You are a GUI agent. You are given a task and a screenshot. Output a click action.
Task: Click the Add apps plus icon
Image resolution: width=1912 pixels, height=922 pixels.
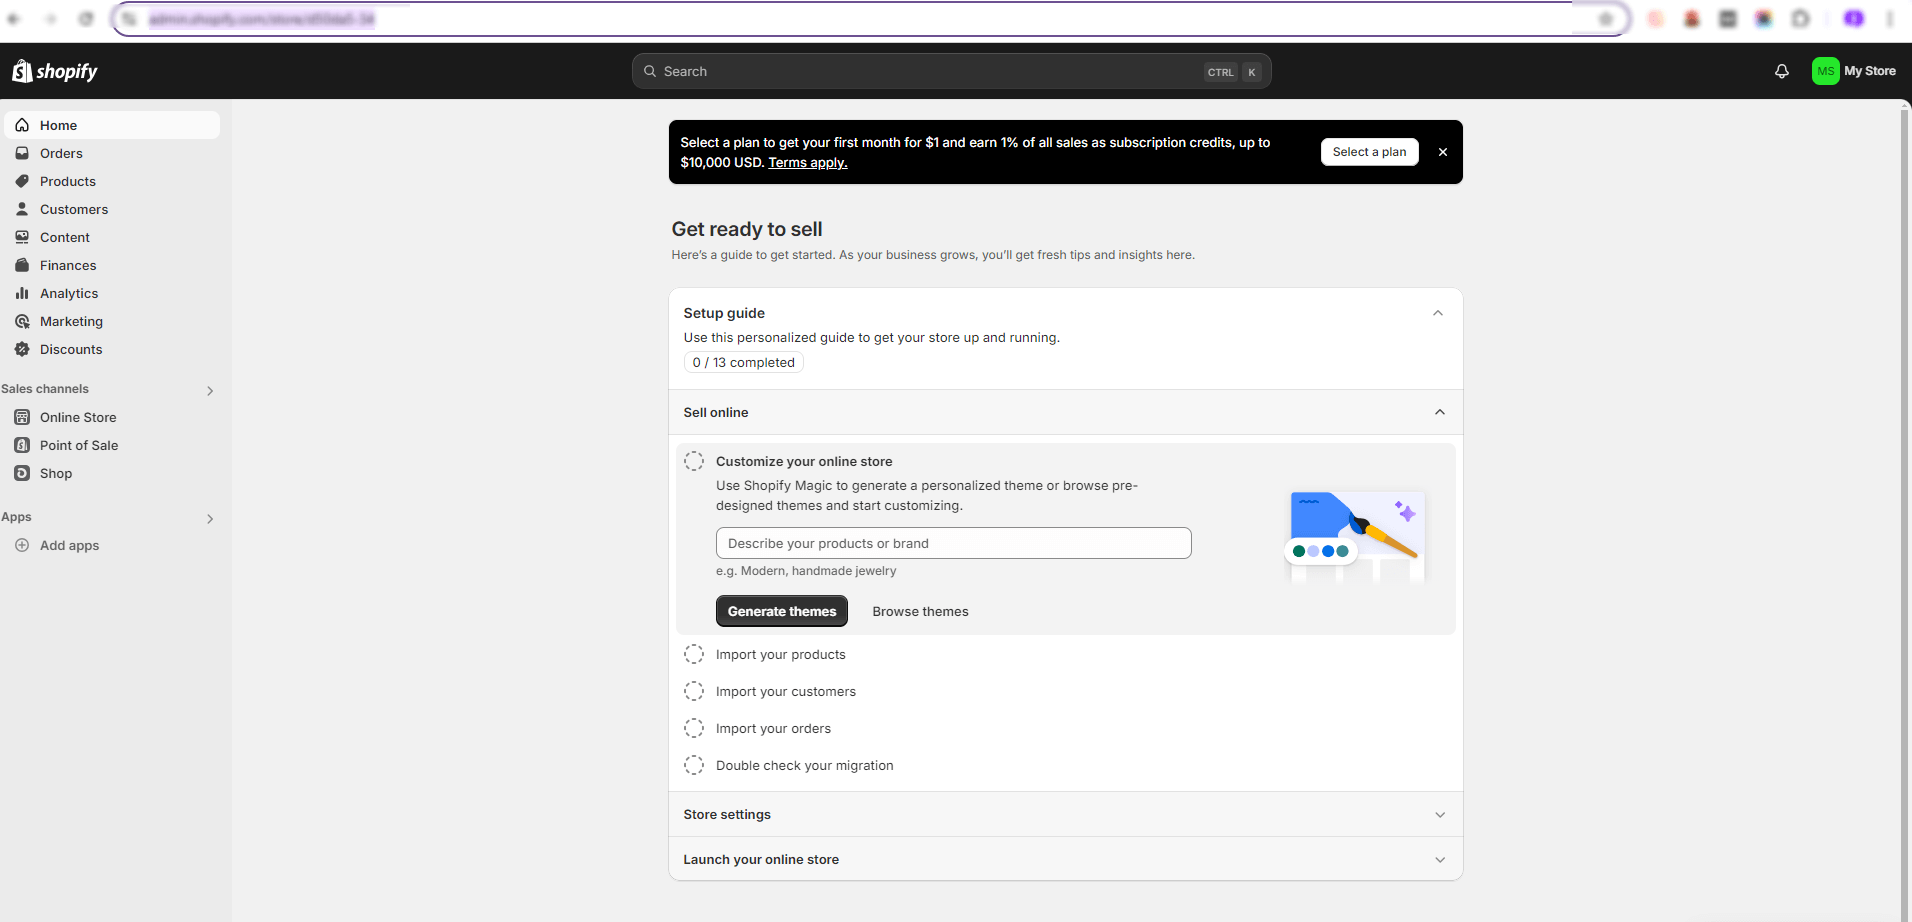(22, 545)
